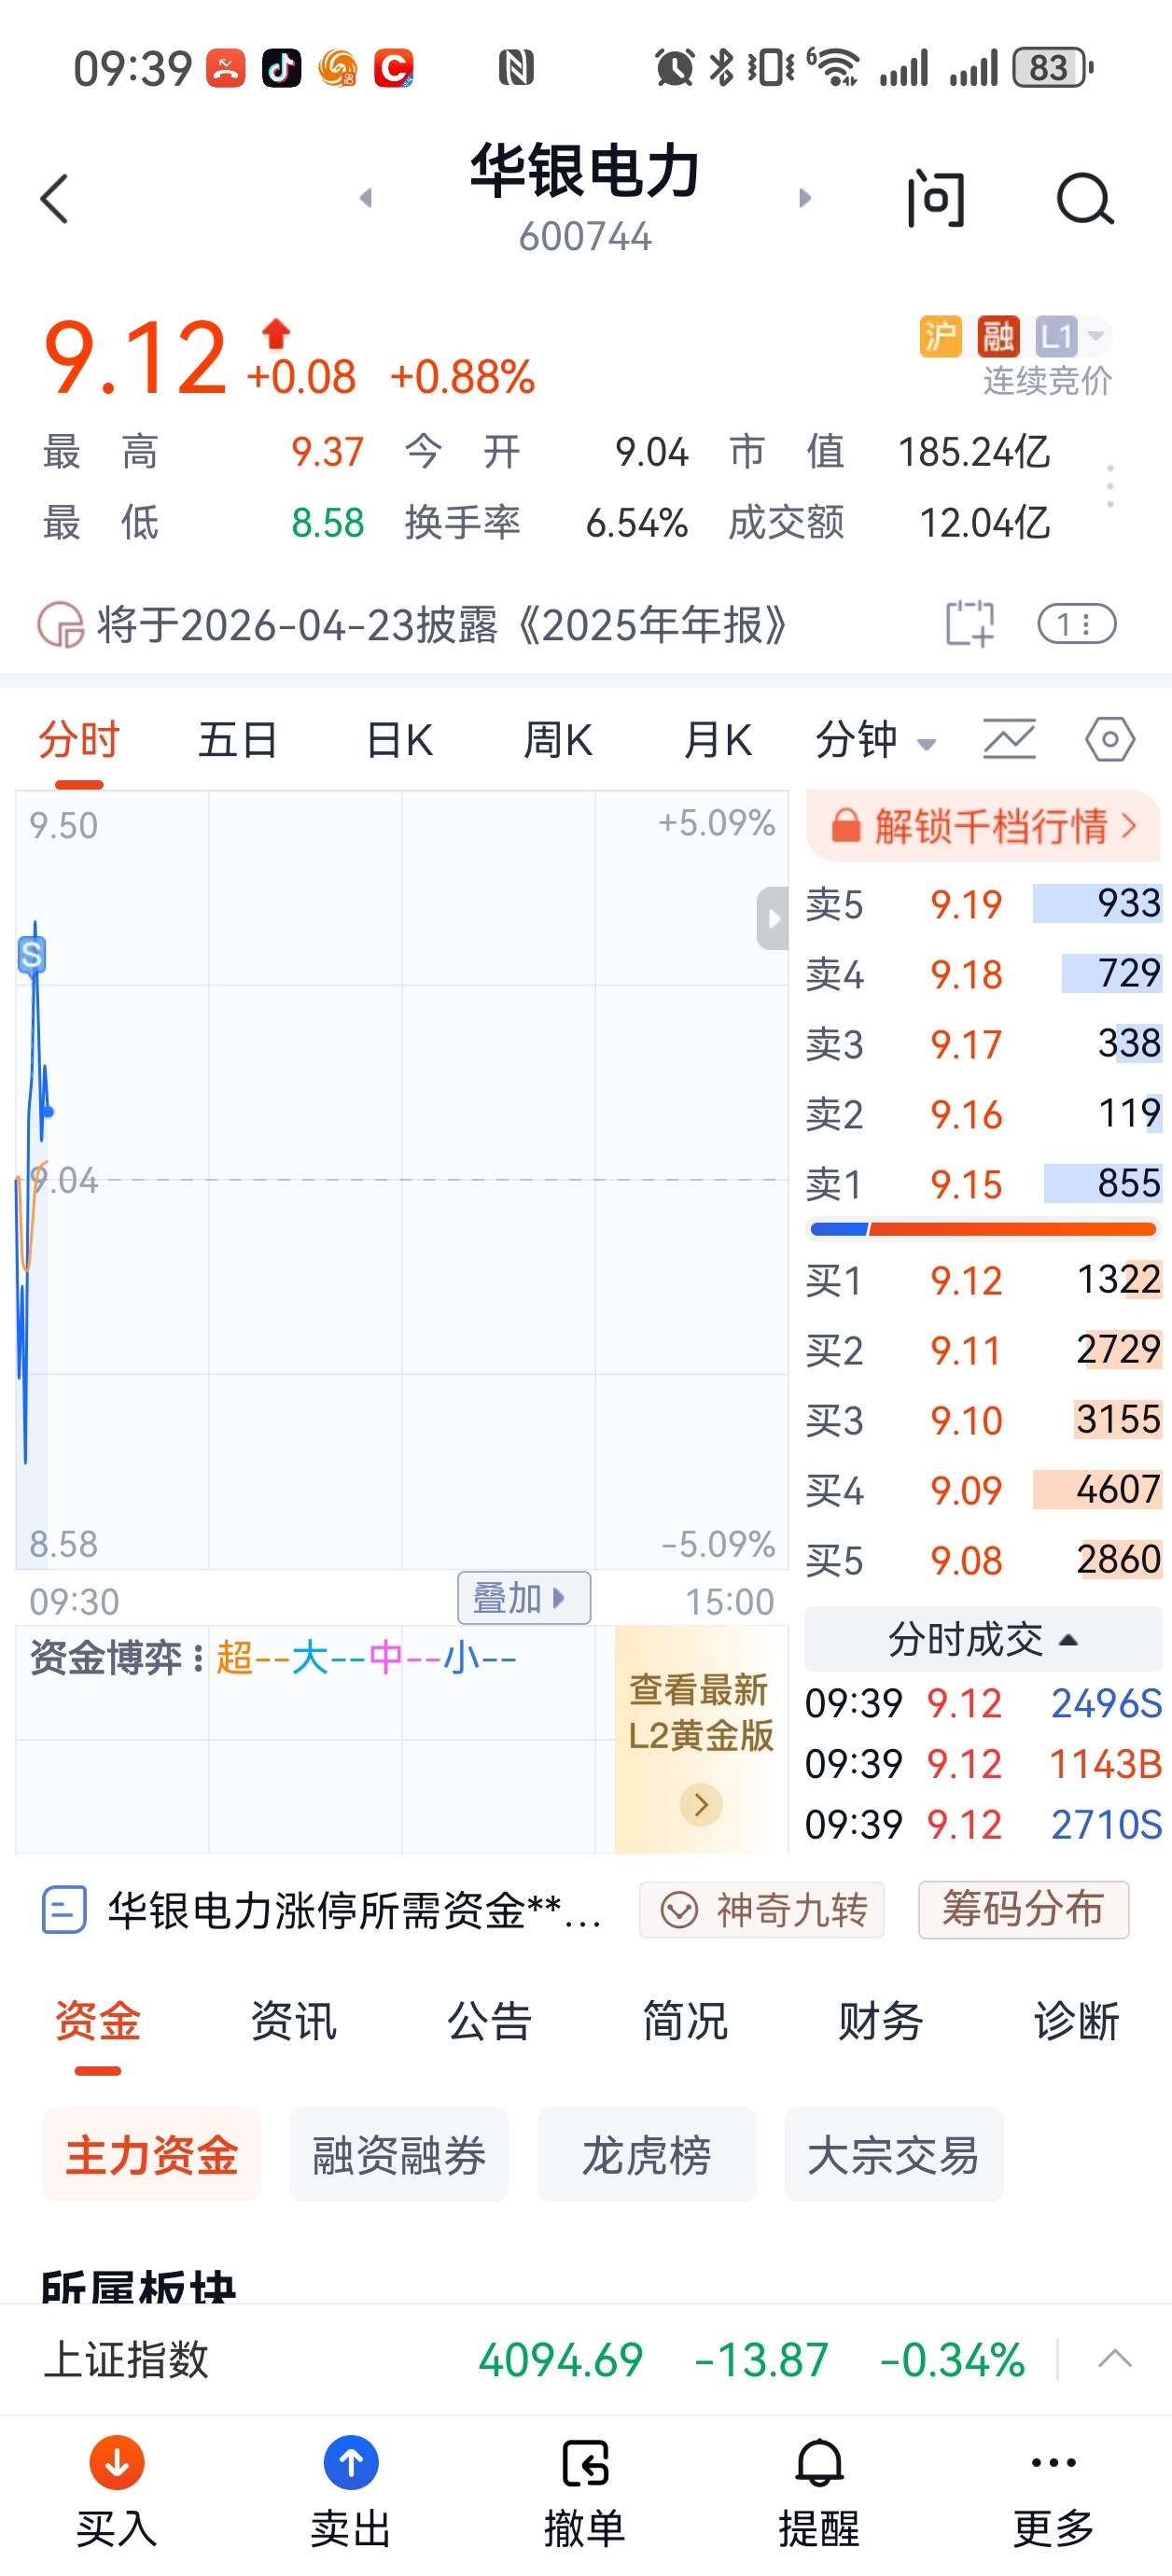
Task: Select the 融资融券 sub-tab
Action: [399, 2155]
